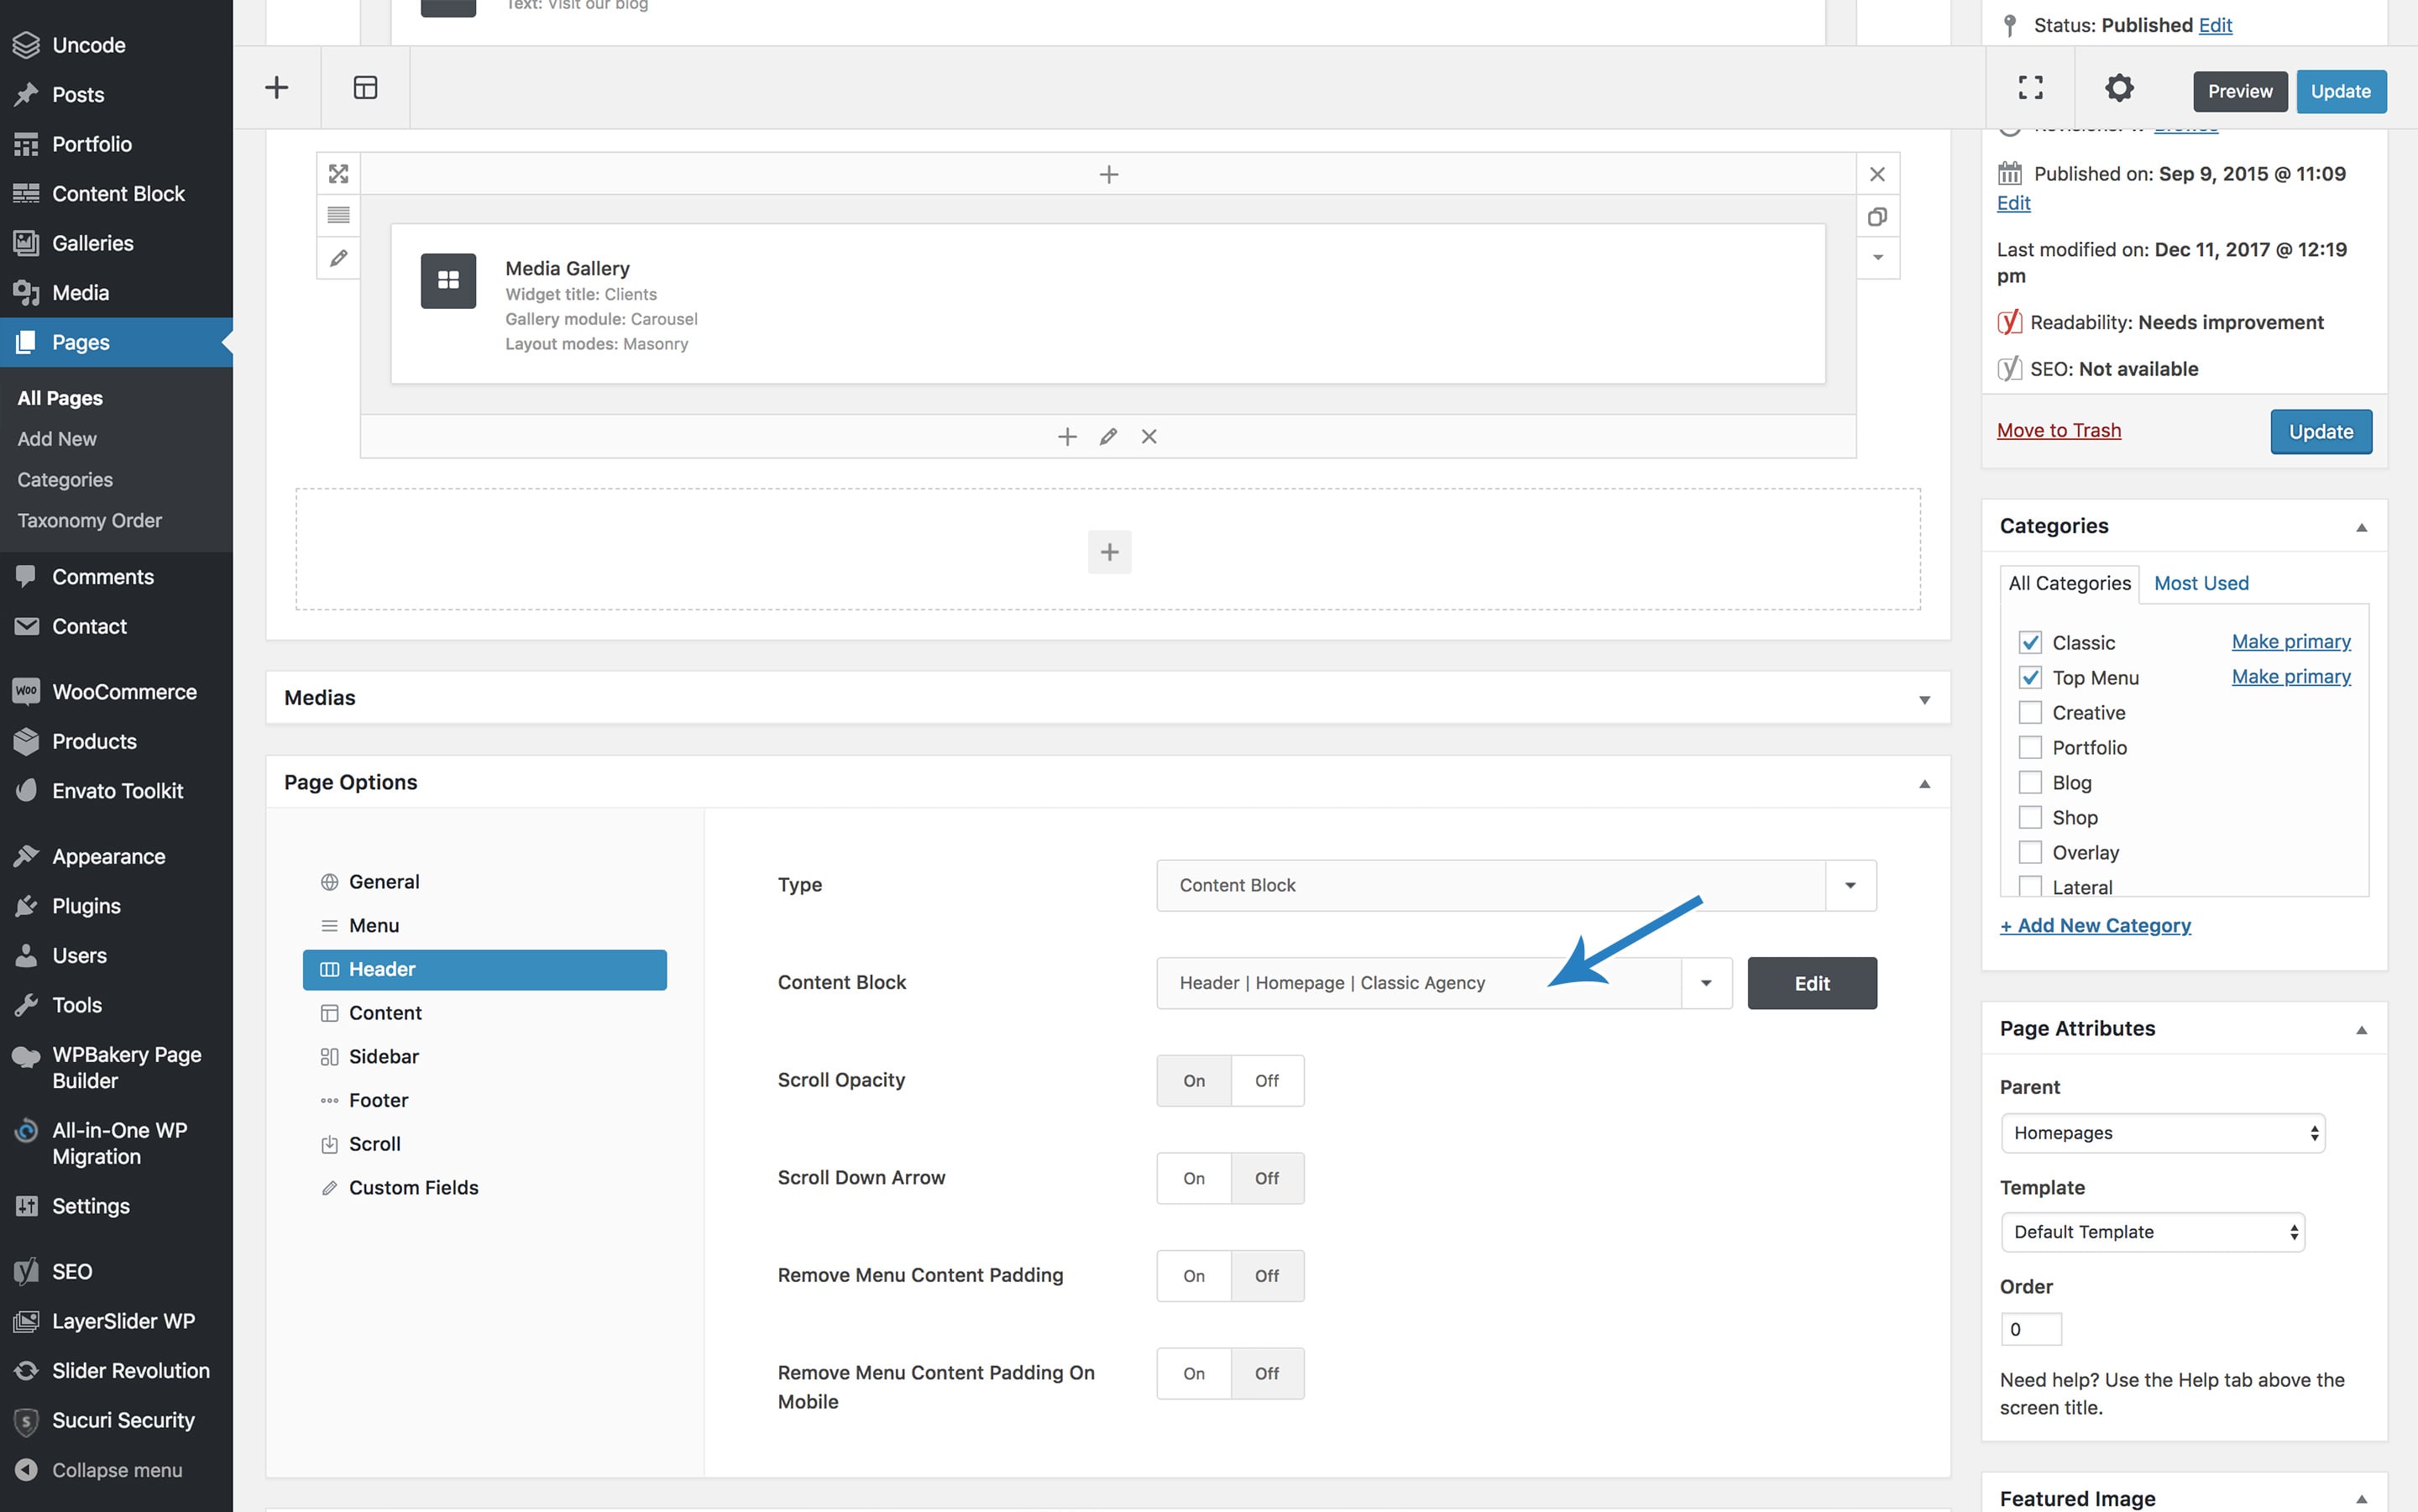The width and height of the screenshot is (2418, 1512).
Task: Click the Media Gallery element icon
Action: (x=448, y=281)
